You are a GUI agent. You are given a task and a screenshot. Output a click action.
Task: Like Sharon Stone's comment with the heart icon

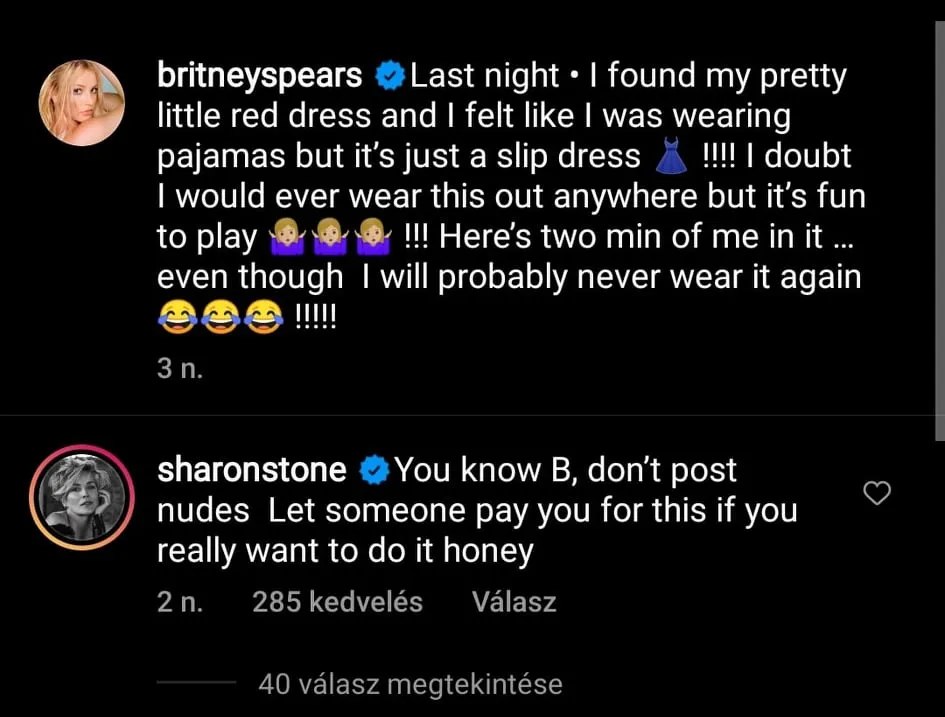[877, 493]
